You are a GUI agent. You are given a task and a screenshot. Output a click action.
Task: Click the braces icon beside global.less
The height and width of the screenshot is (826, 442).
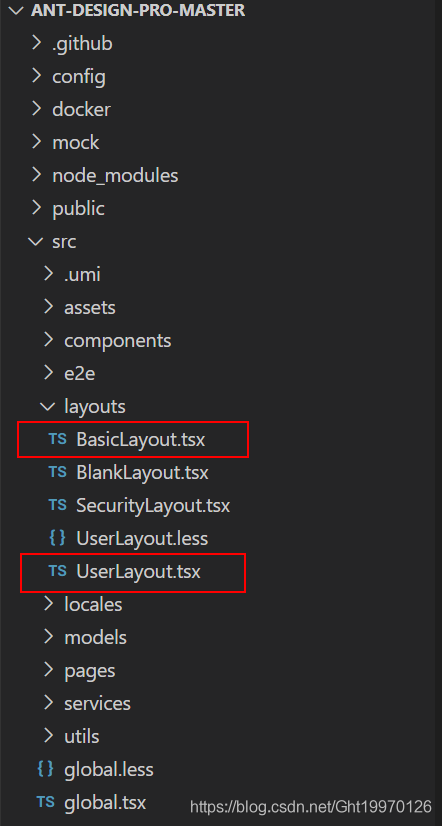(45, 769)
